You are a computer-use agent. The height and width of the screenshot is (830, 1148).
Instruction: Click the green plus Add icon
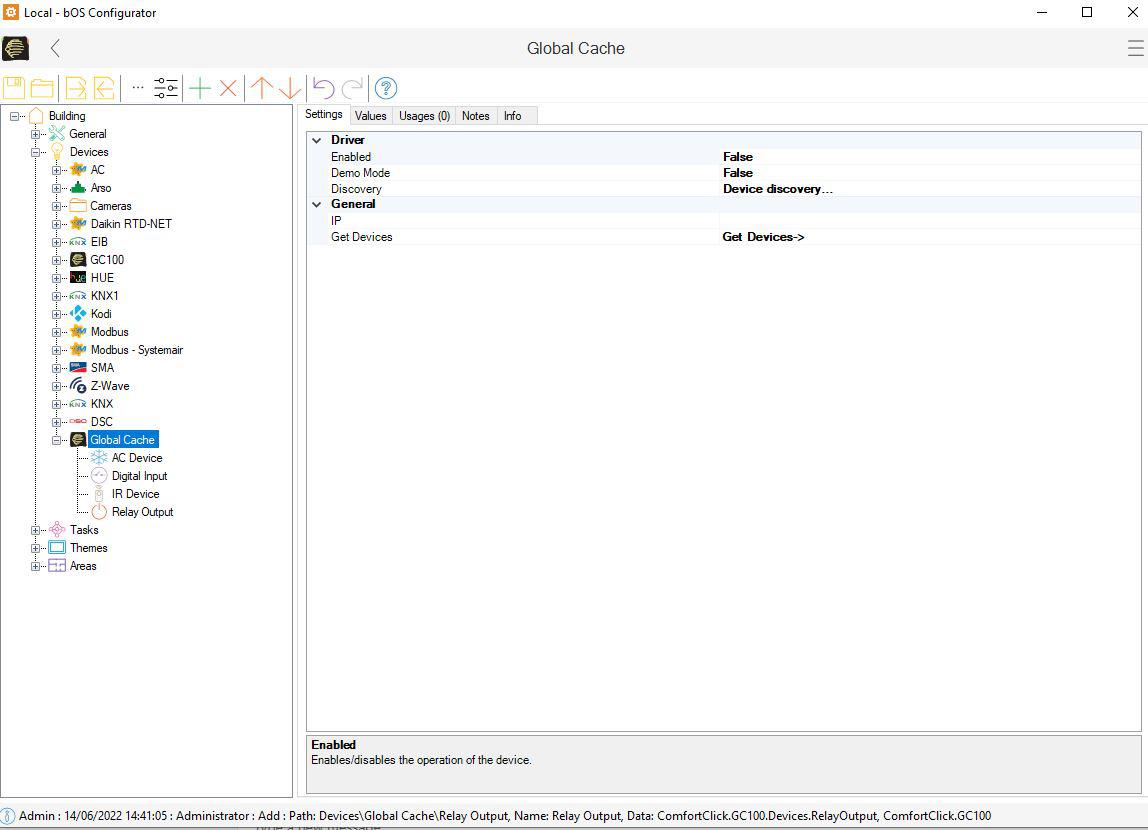pyautogui.click(x=200, y=89)
